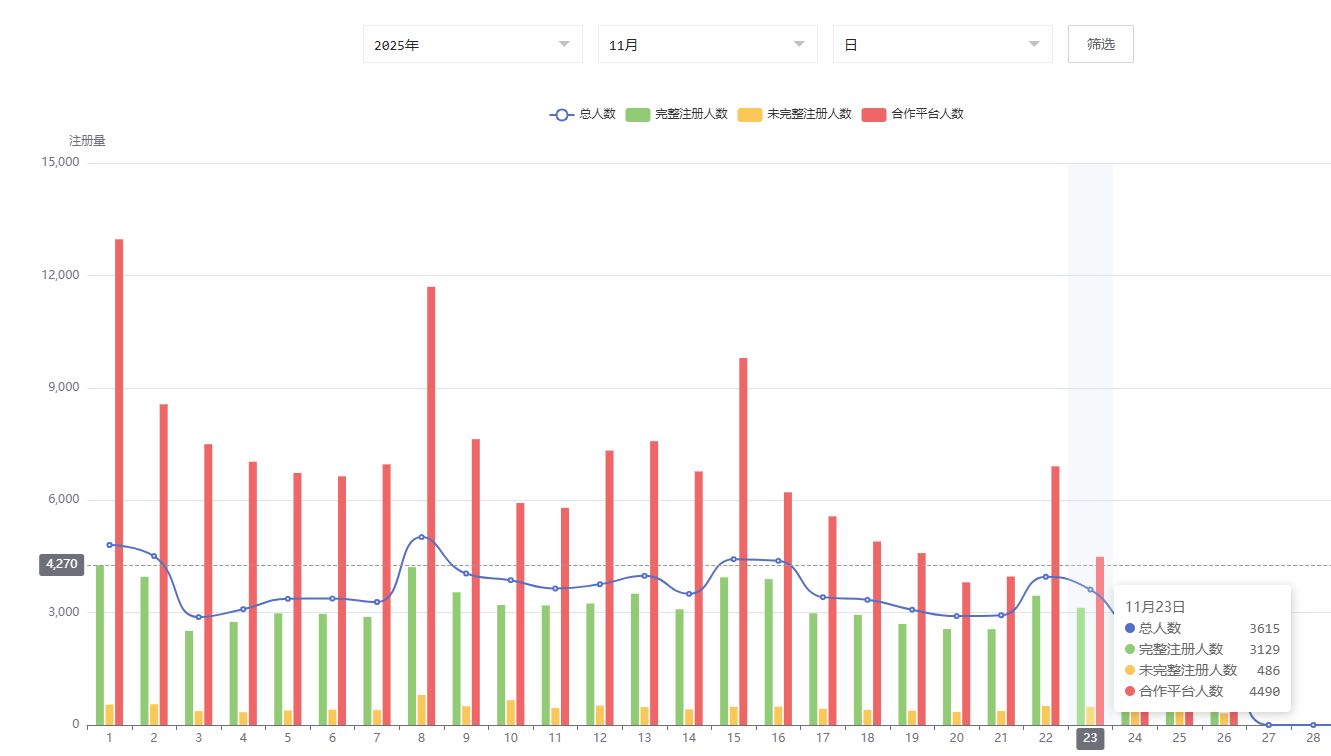
Task: Click the green bar for day 1
Action: click(100, 645)
